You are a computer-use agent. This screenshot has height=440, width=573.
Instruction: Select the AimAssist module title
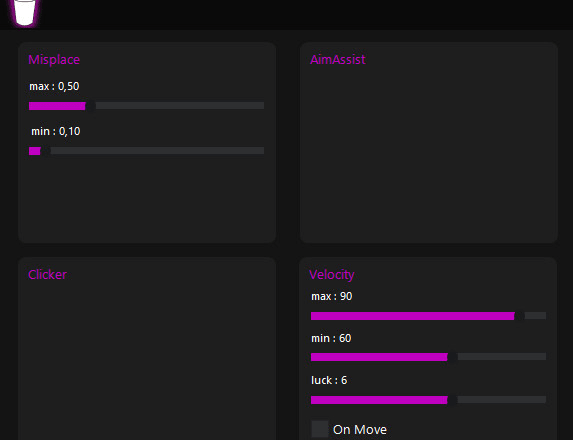point(338,60)
